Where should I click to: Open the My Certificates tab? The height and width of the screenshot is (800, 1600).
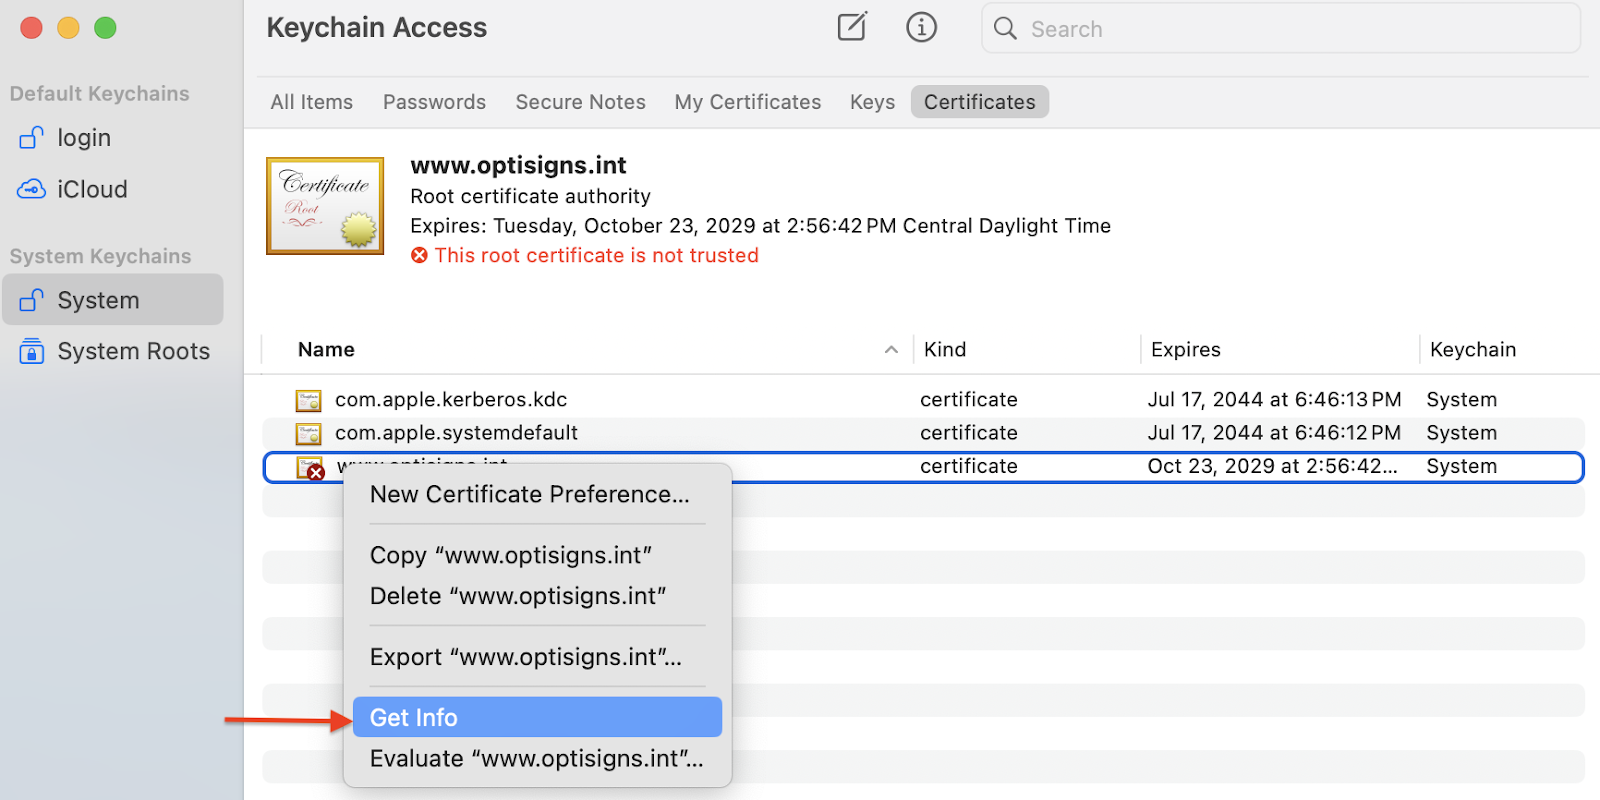(x=747, y=102)
